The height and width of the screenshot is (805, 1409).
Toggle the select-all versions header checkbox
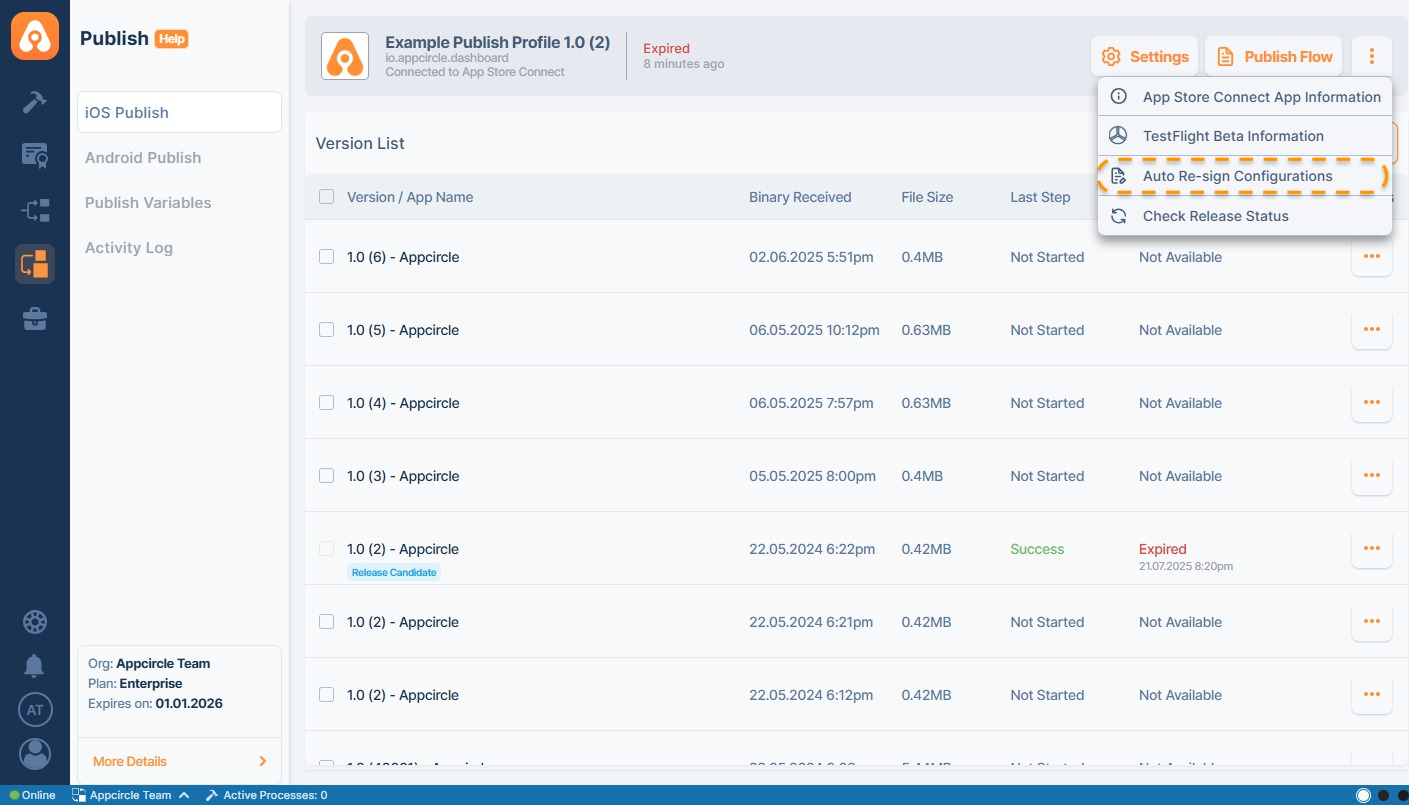tap(326, 197)
